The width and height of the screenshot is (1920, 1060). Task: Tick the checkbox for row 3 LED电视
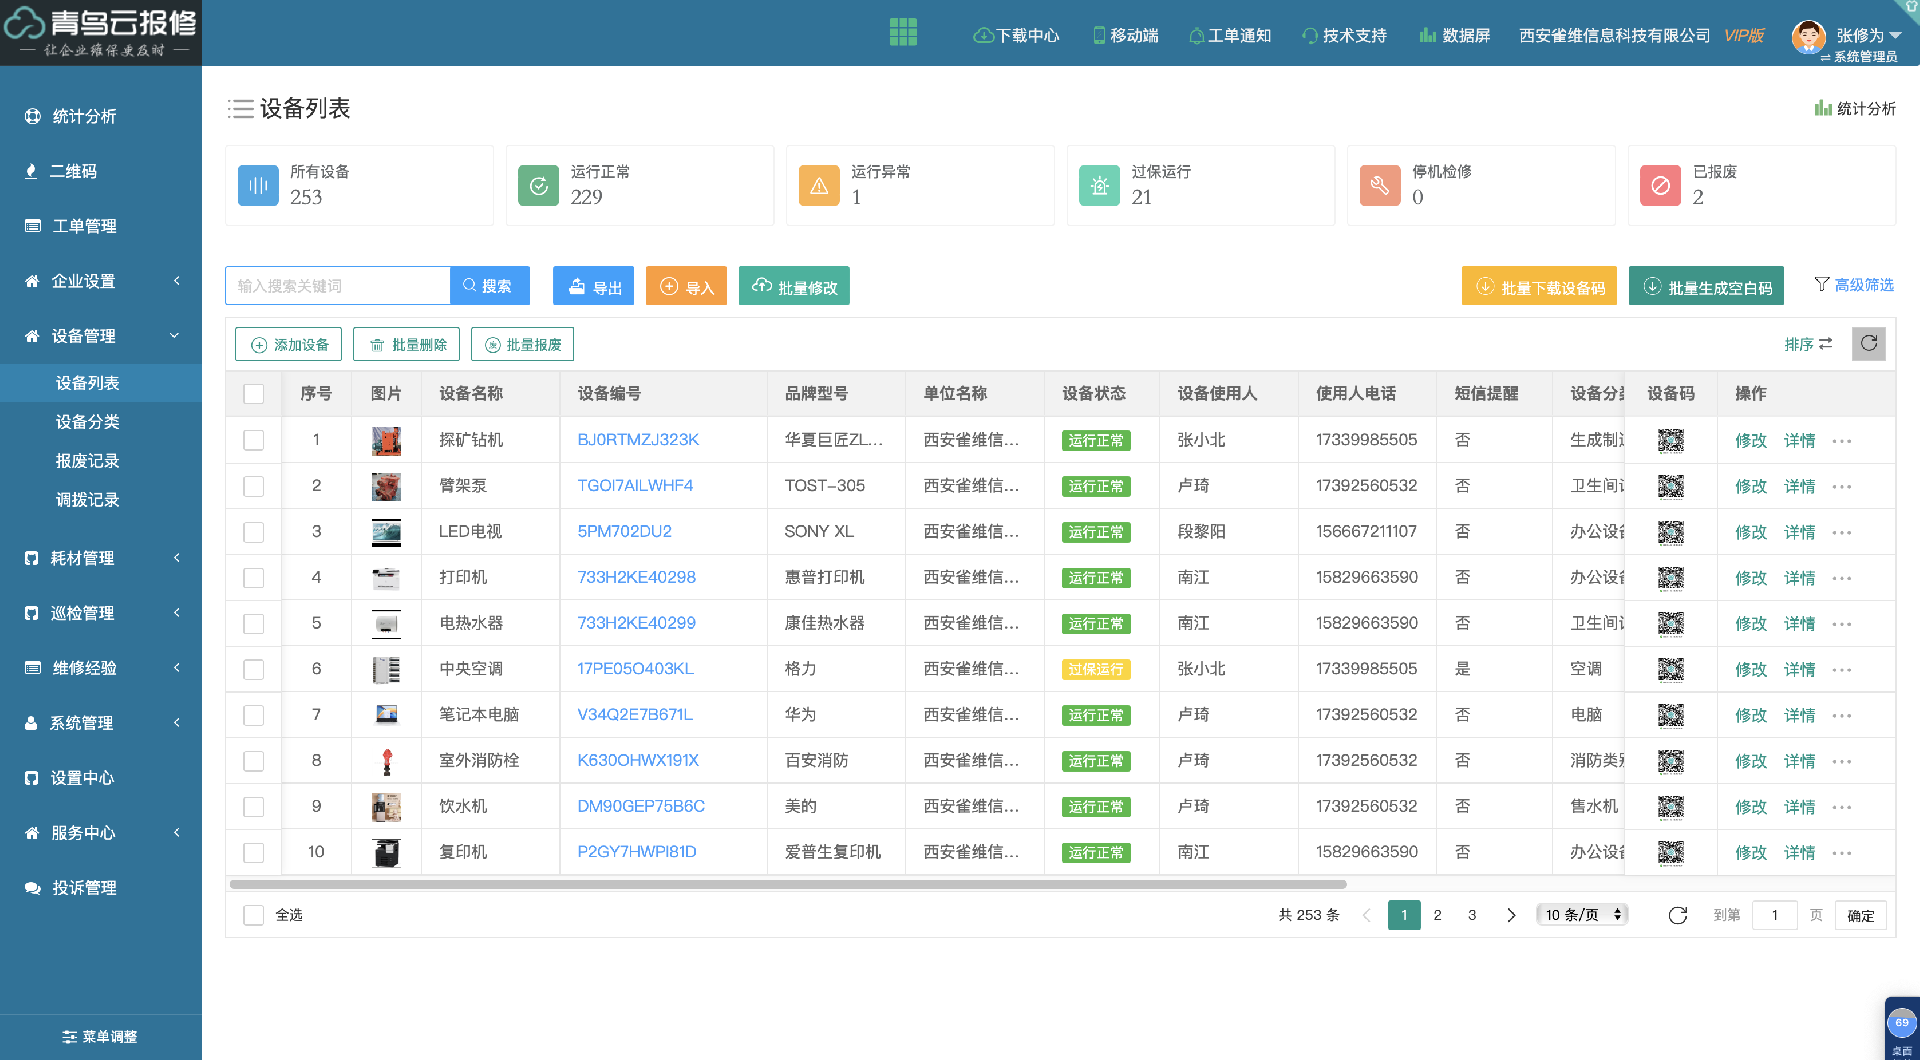point(254,532)
